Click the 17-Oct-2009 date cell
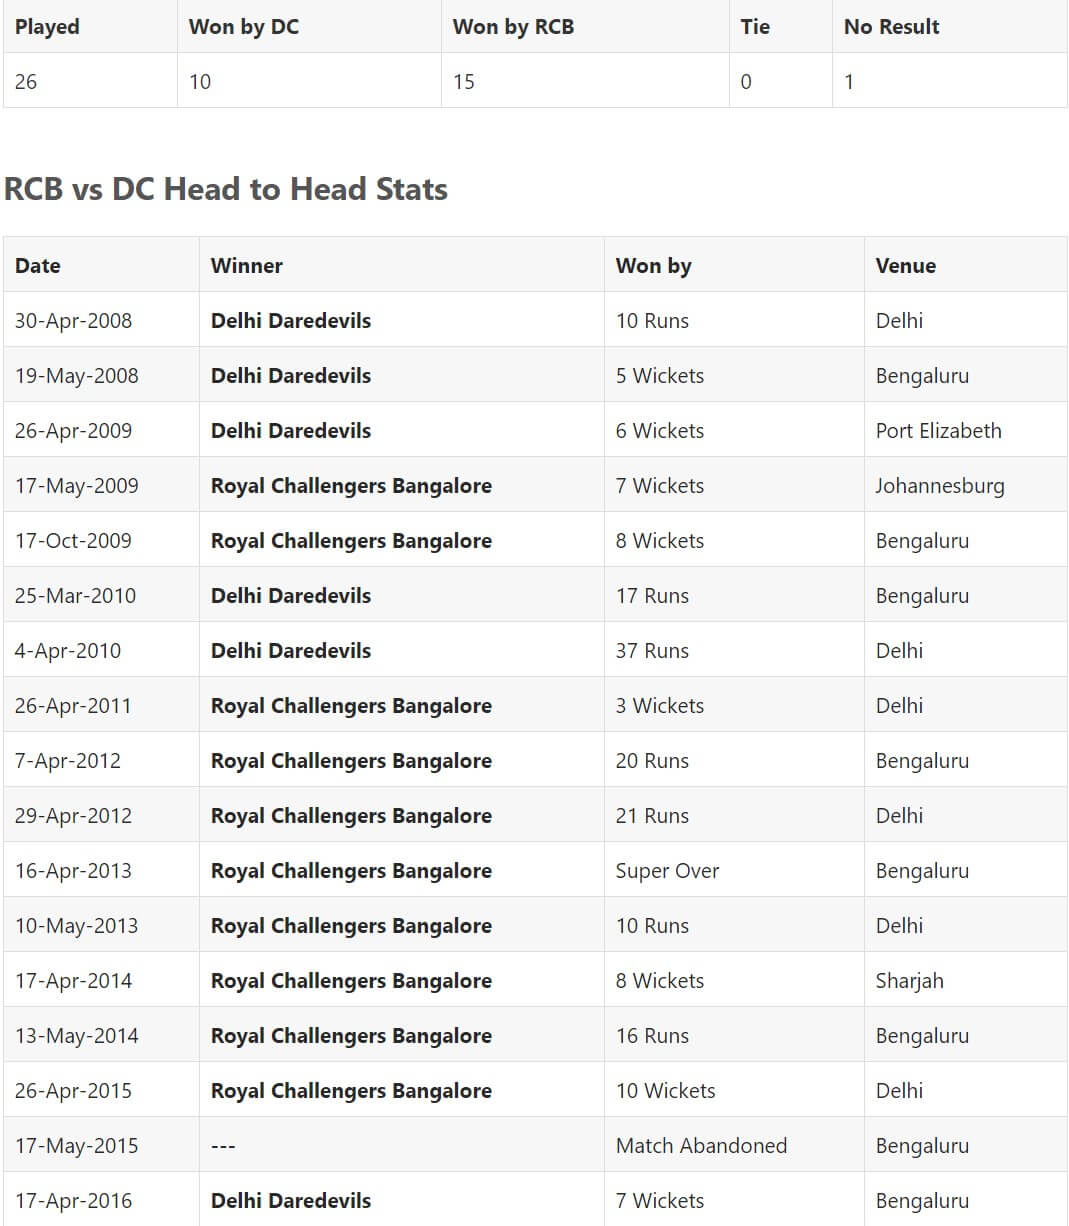 73,541
